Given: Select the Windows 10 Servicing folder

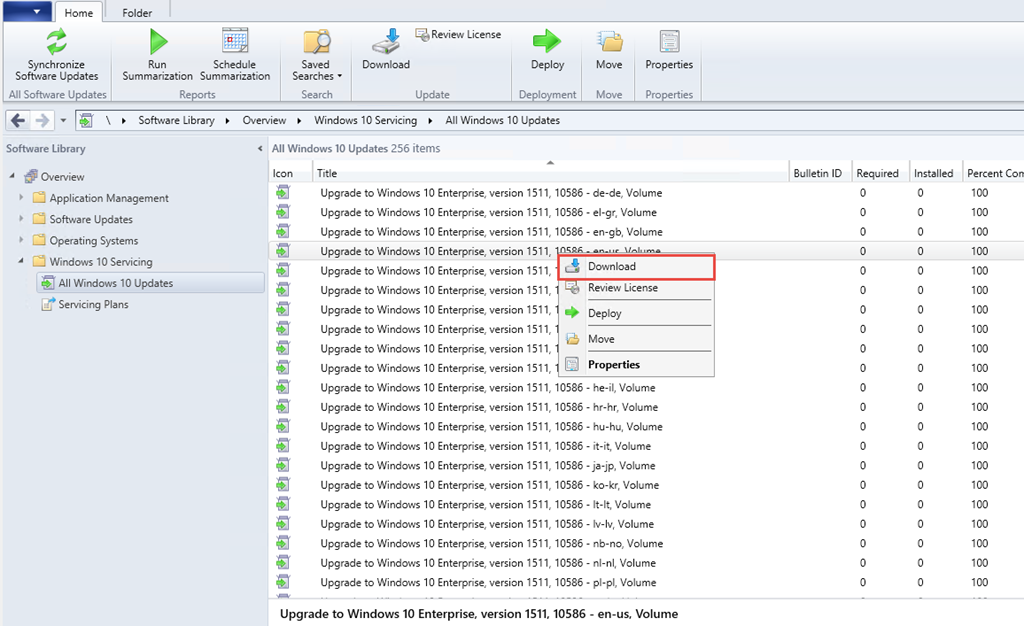Looking at the screenshot, I should click(101, 262).
